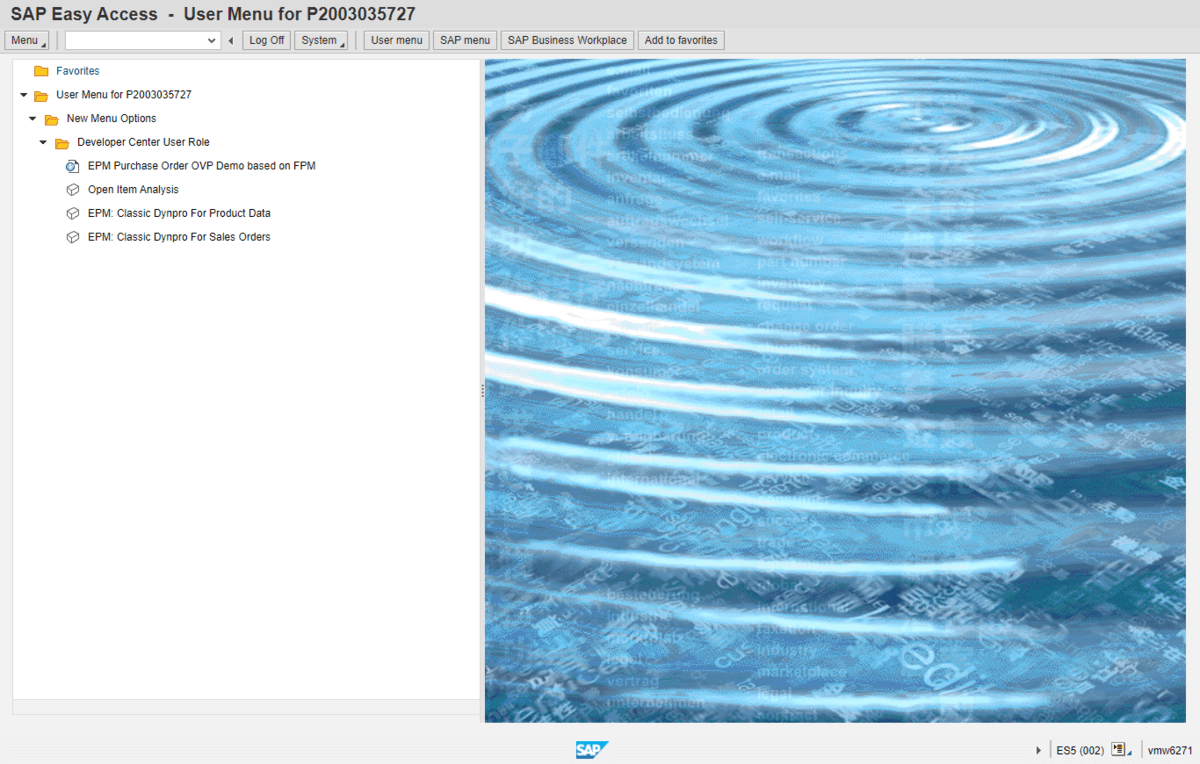Select 'EPM: Classic Dynpro For Sales Orders'
The height and width of the screenshot is (764, 1200).
click(x=179, y=237)
